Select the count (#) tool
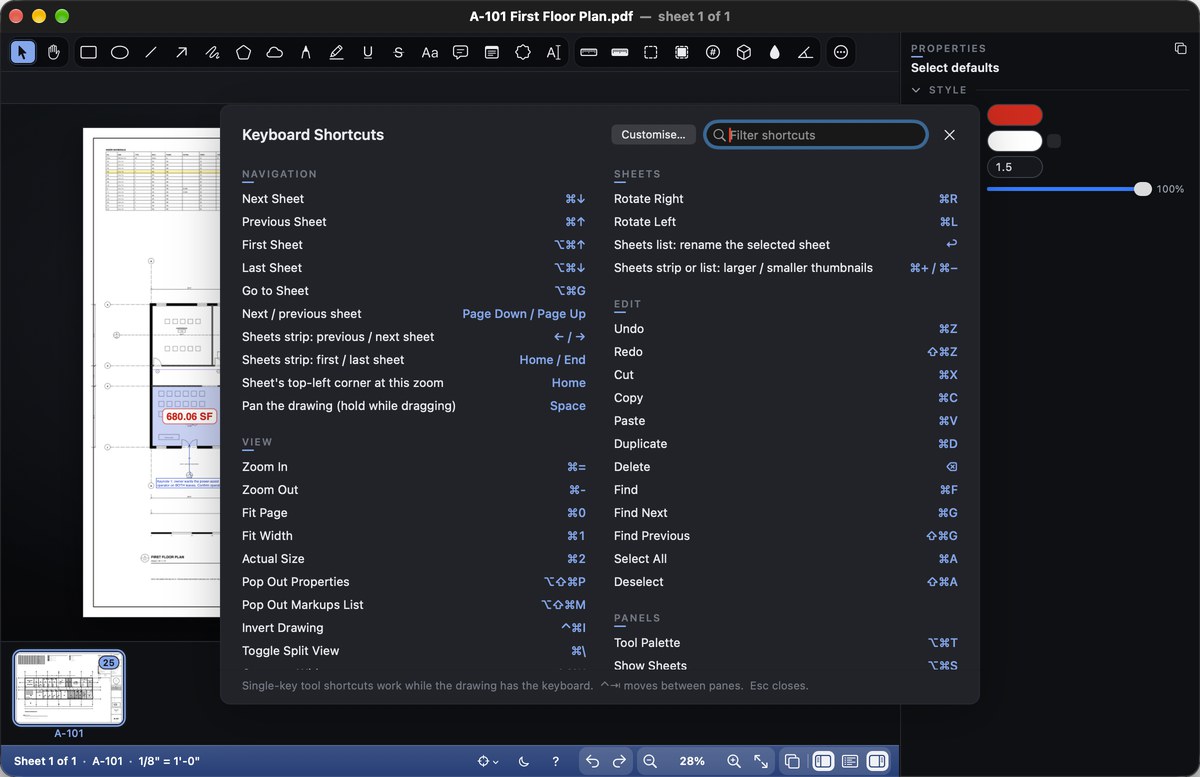 tap(713, 52)
